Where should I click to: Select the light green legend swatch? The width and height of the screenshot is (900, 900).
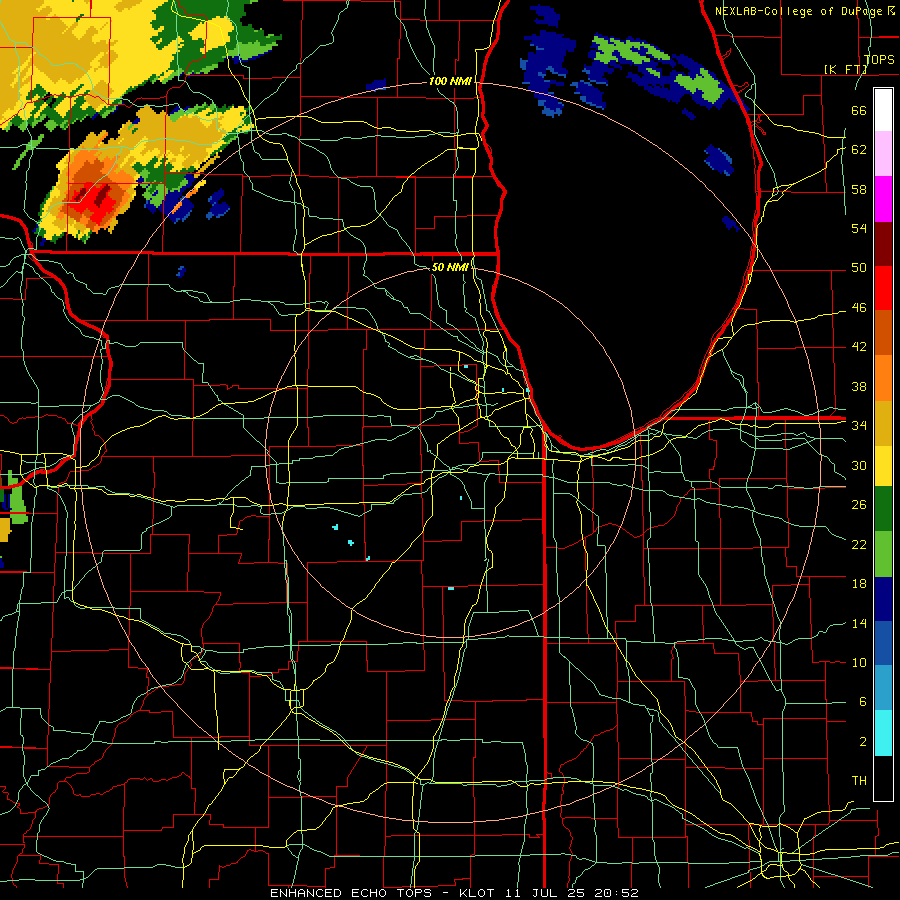point(883,554)
